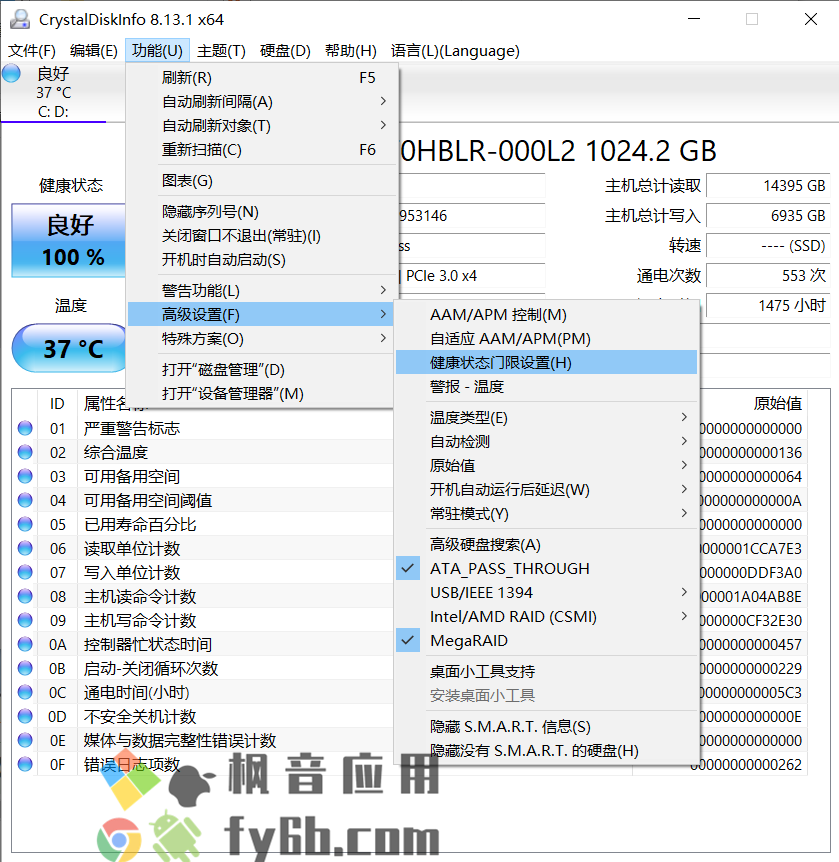Viewport: 839px width, 862px height.
Task: Expand 自动刷新对象(T) submenu
Action: tap(261, 125)
